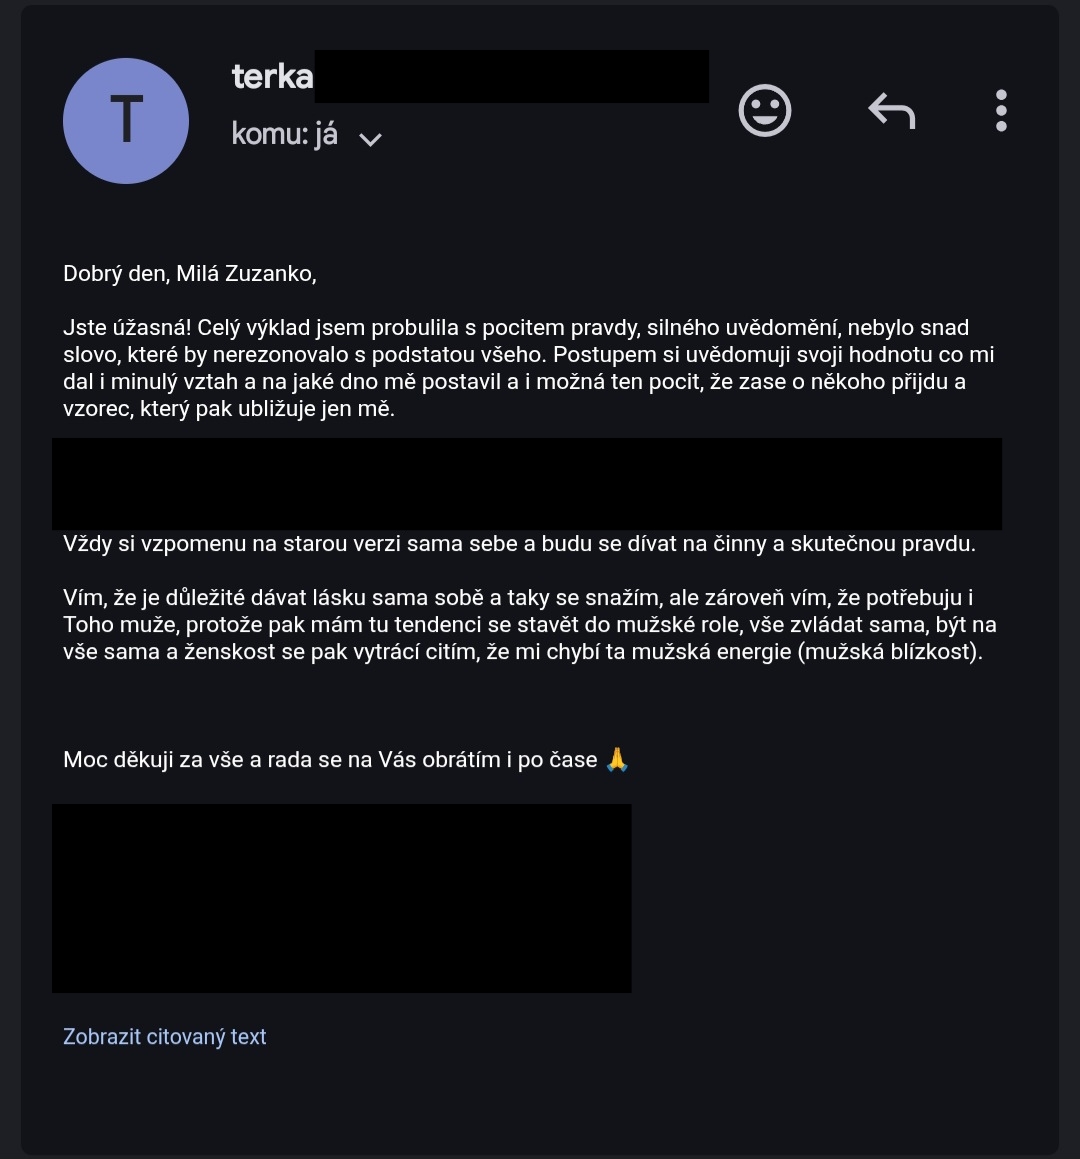The image size is (1080, 1159).
Task: Open the large redacted image at the bottom
Action: [341, 897]
